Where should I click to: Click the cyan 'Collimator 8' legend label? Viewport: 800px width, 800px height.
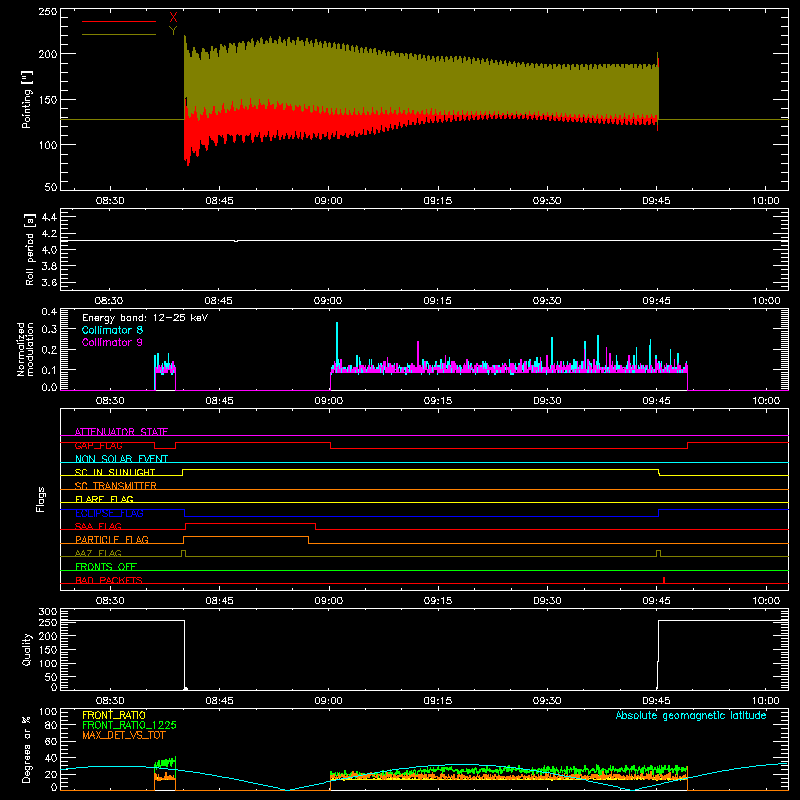112,330
